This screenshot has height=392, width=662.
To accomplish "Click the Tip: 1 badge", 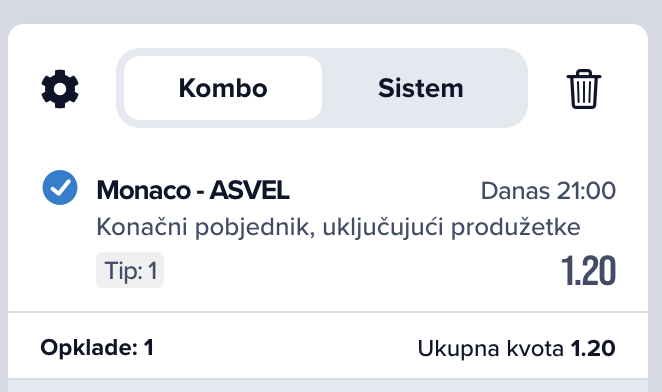I will (130, 270).
